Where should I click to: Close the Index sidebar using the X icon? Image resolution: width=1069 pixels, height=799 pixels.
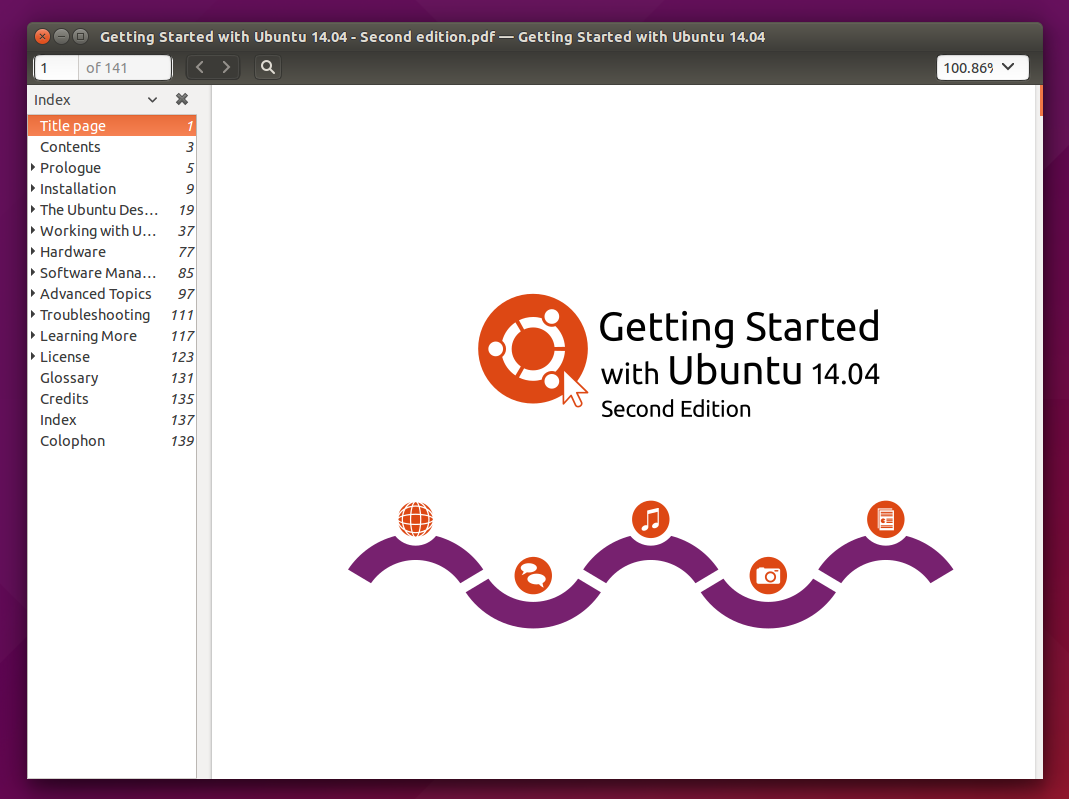coord(182,99)
